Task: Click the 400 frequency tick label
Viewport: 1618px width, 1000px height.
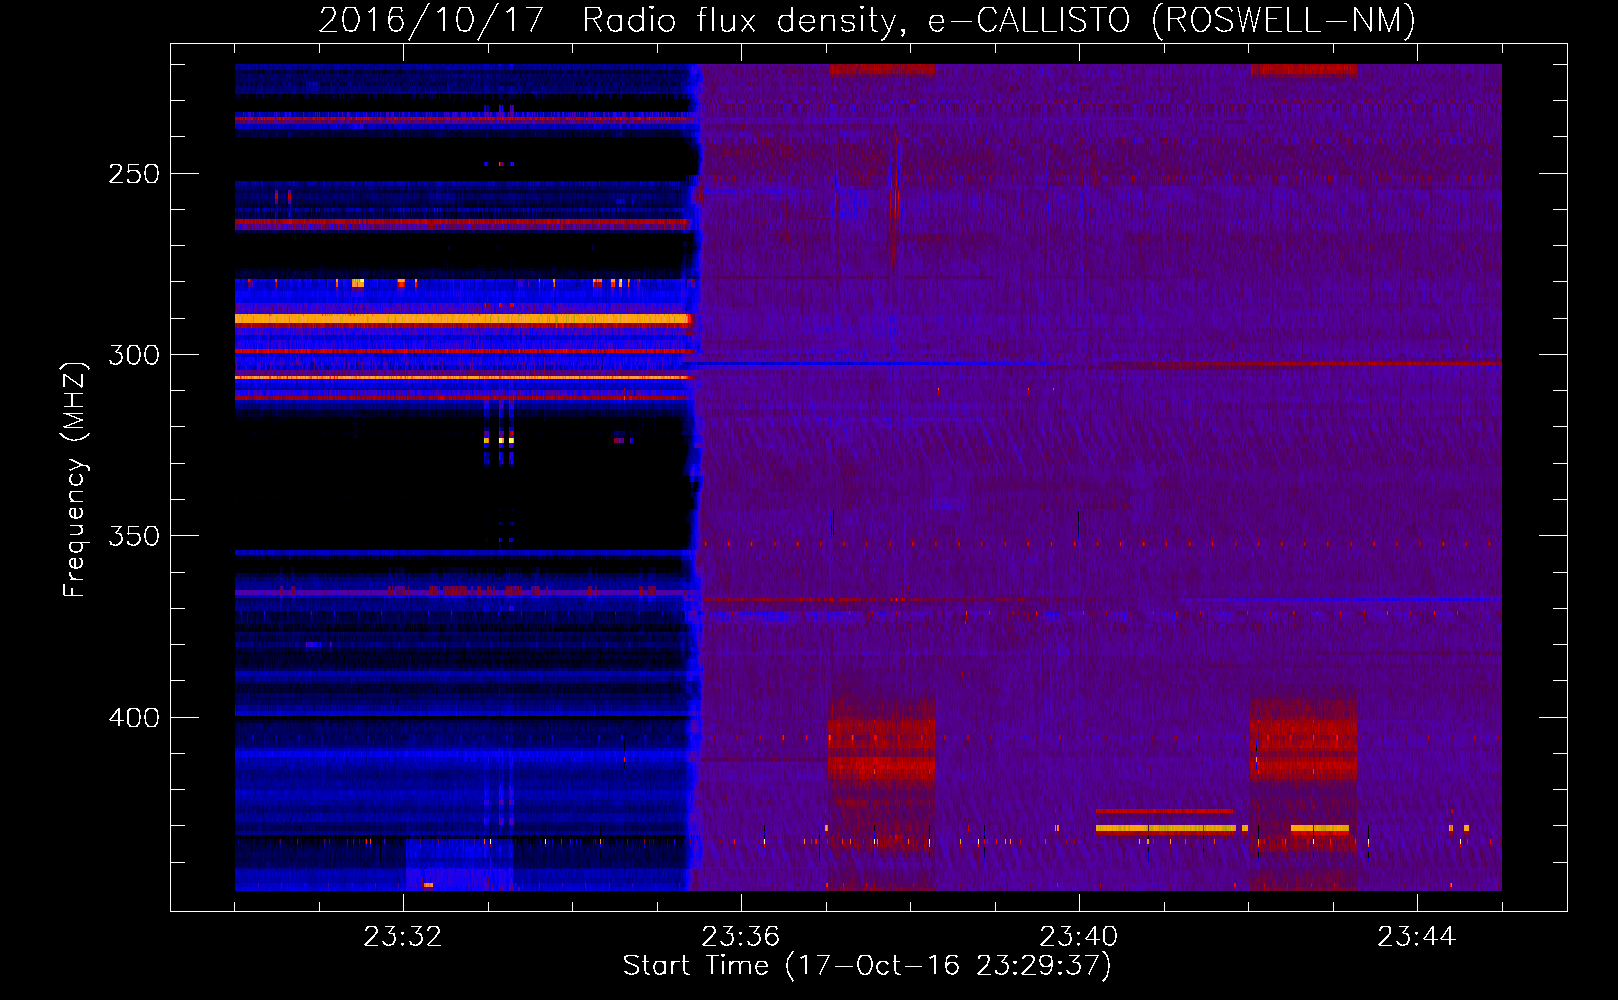Action: click(x=134, y=718)
